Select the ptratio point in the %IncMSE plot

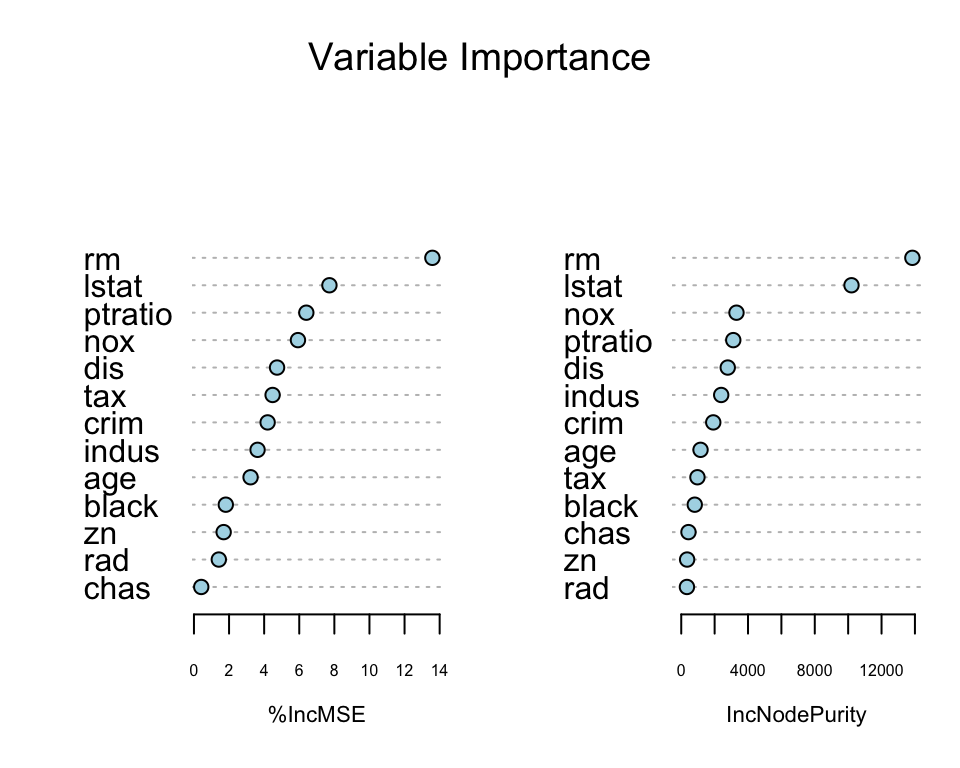pos(306,313)
